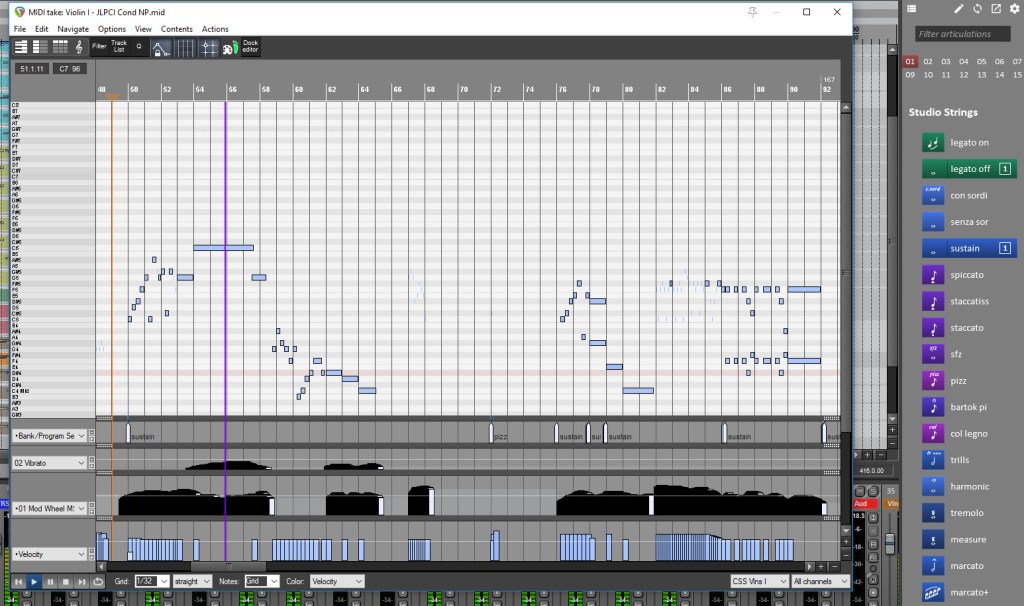Switch to musical notation view (treble clef)

79,47
